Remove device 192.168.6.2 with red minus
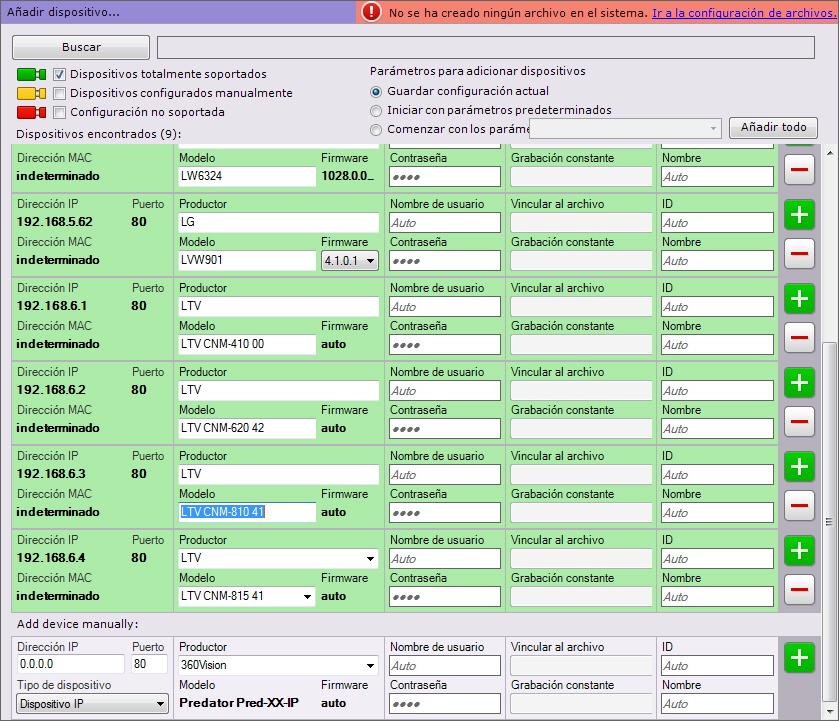Screen dimensions: 839x721 coord(799,422)
